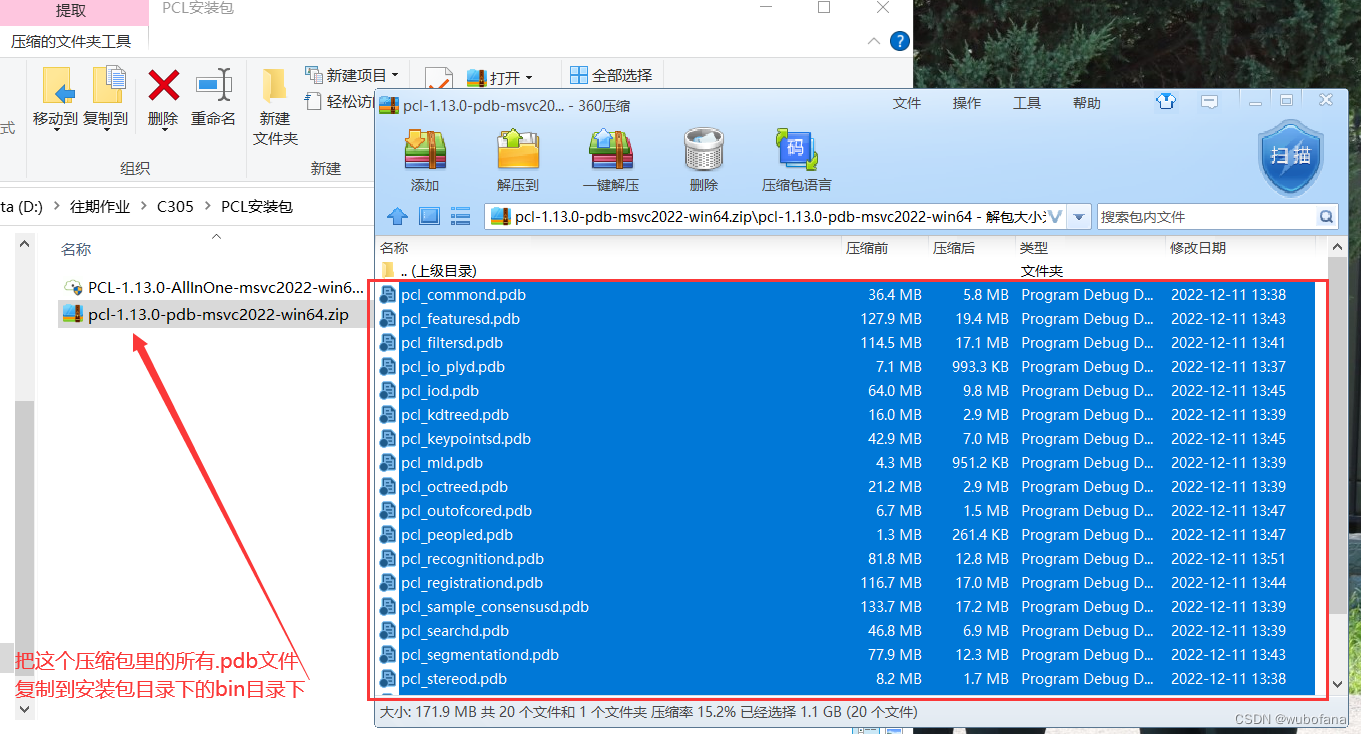
Task: Open the skin (shirt) icon in 360压缩 title bar
Action: click(1166, 102)
